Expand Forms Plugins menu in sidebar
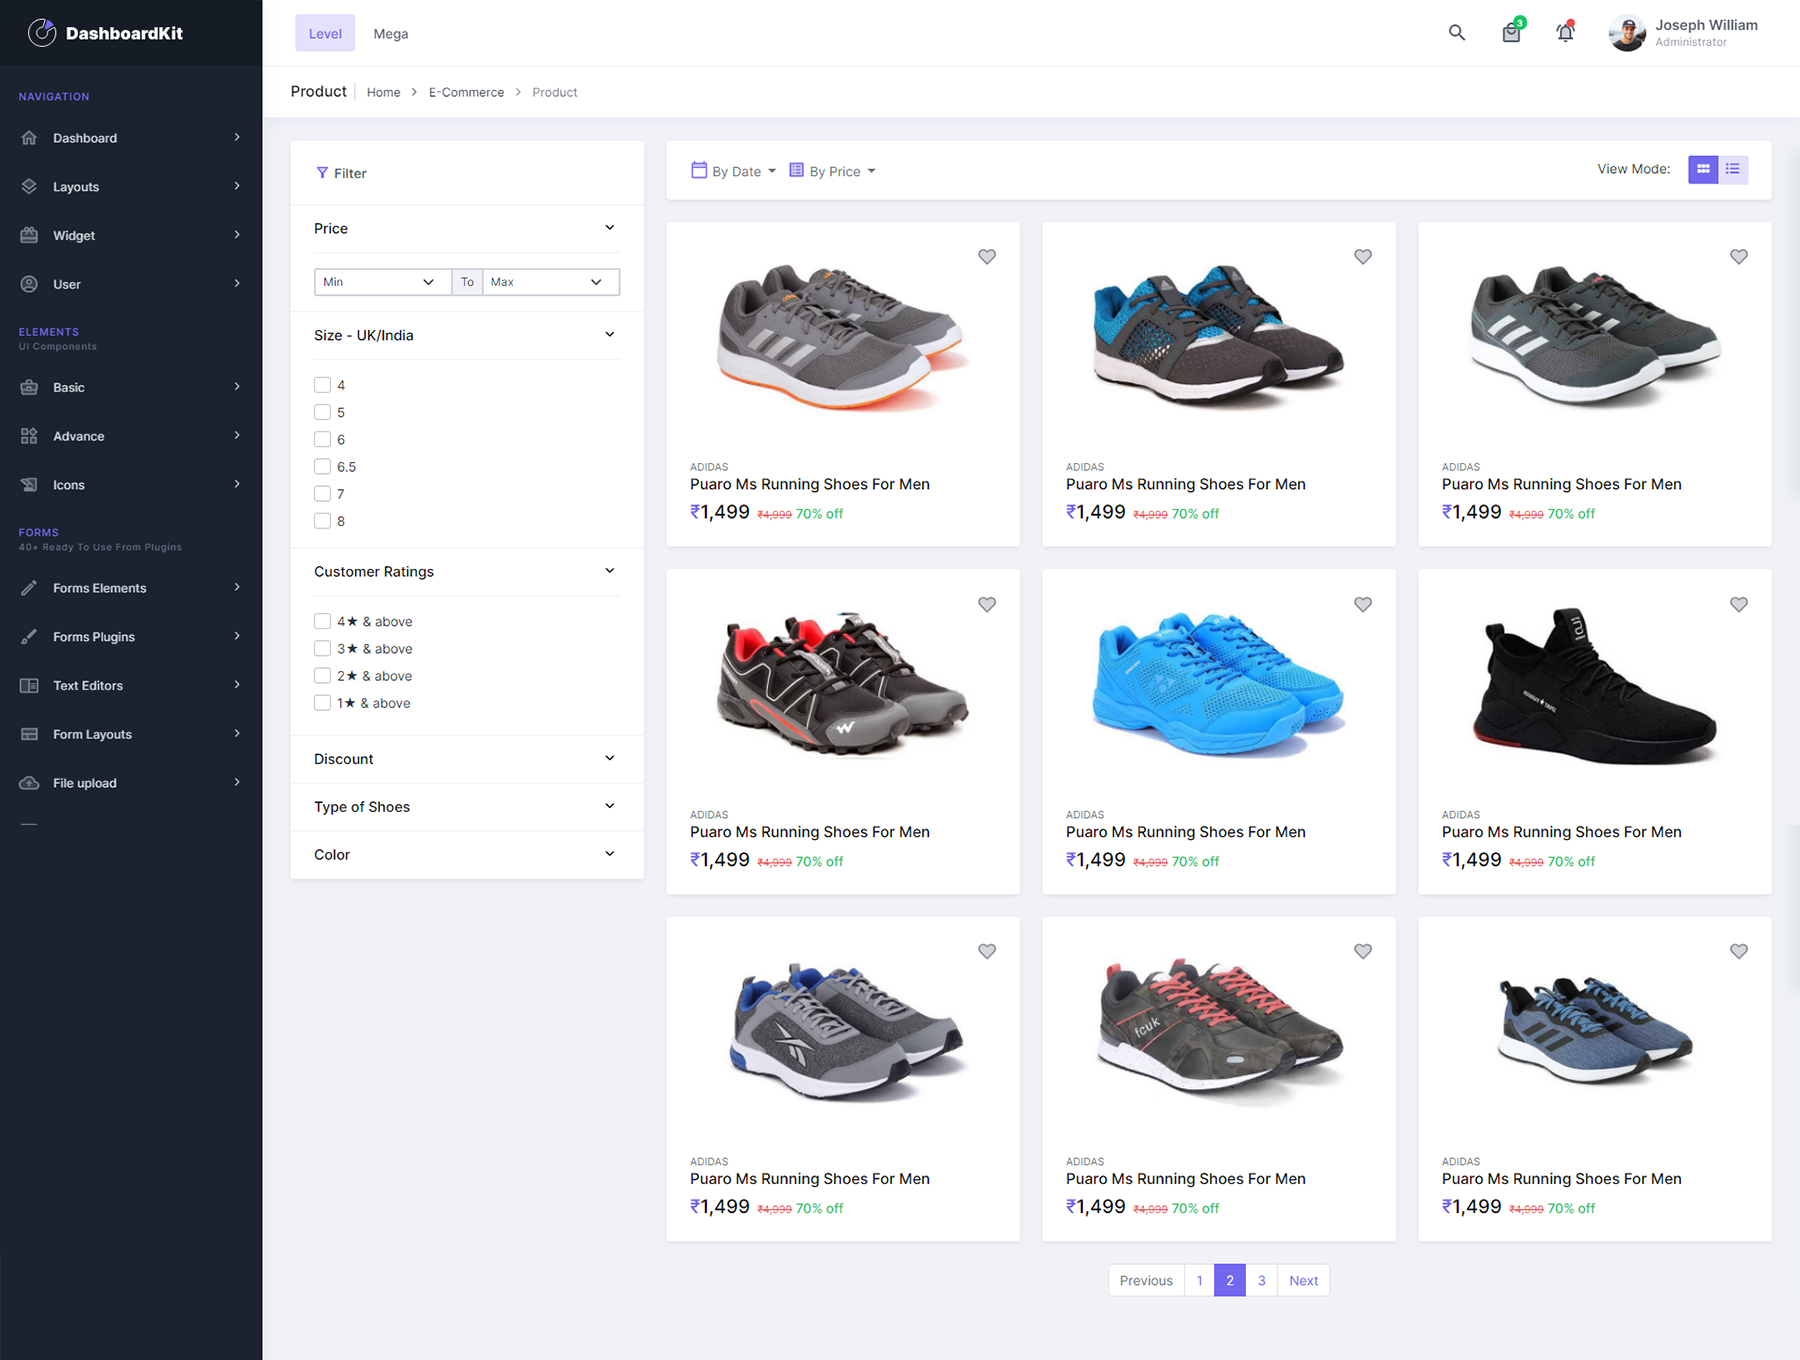This screenshot has width=1800, height=1360. 237,636
